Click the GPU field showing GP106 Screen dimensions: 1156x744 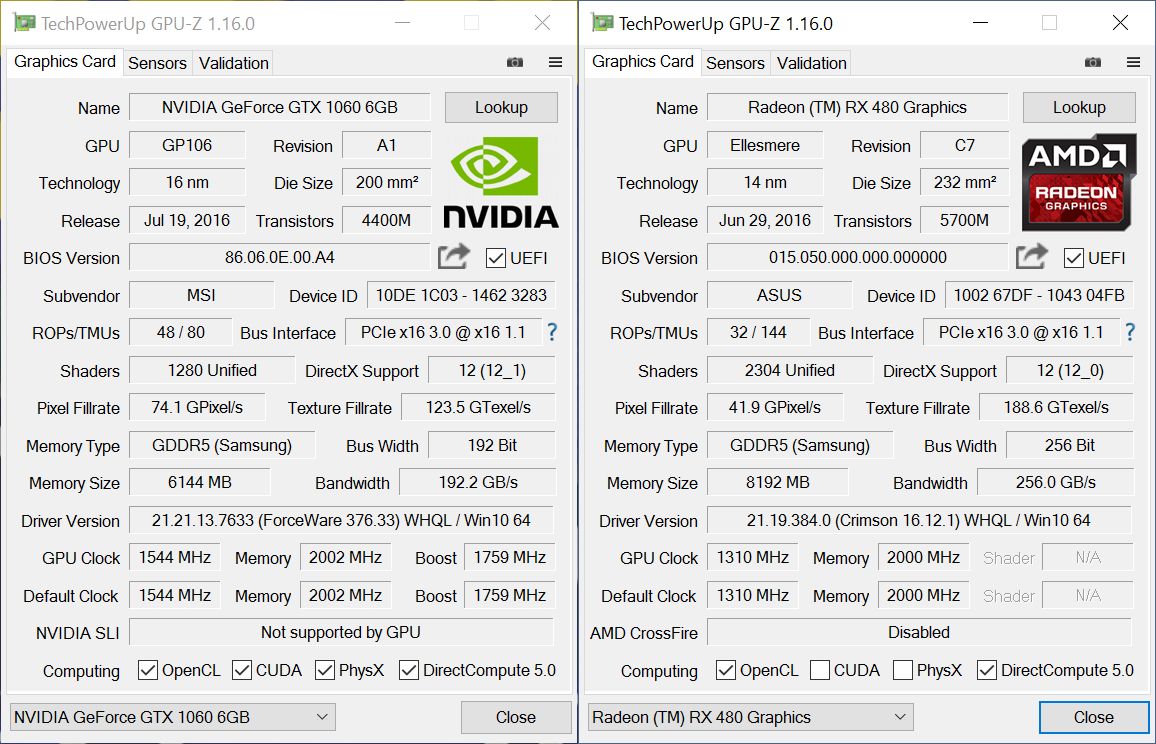point(187,145)
